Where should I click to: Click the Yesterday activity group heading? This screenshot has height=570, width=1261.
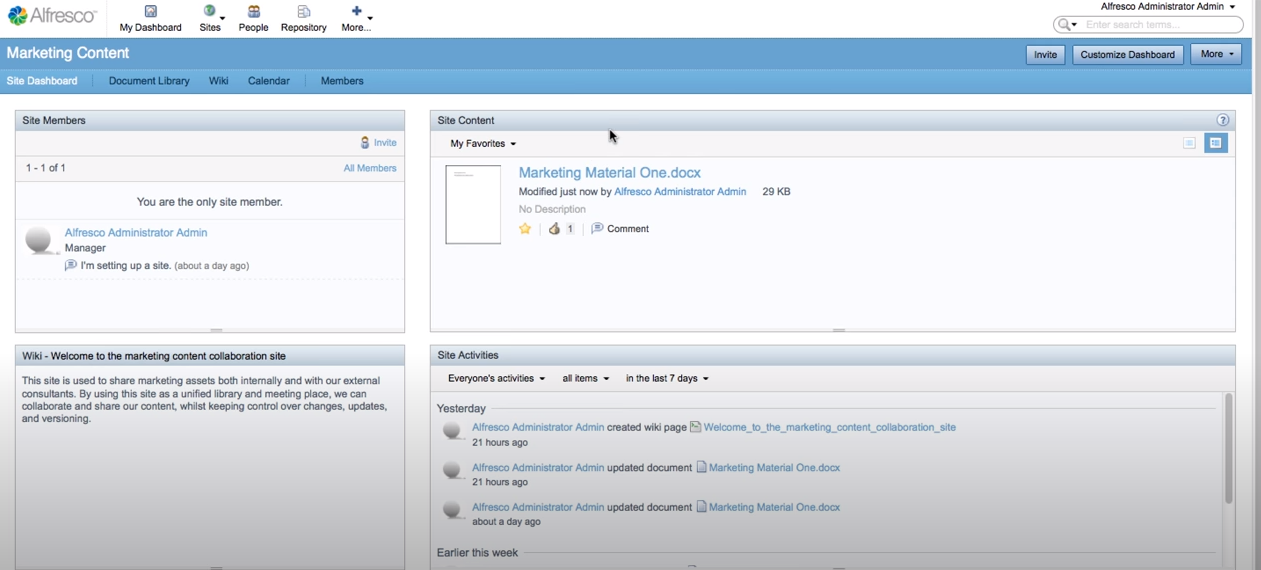[x=461, y=409]
